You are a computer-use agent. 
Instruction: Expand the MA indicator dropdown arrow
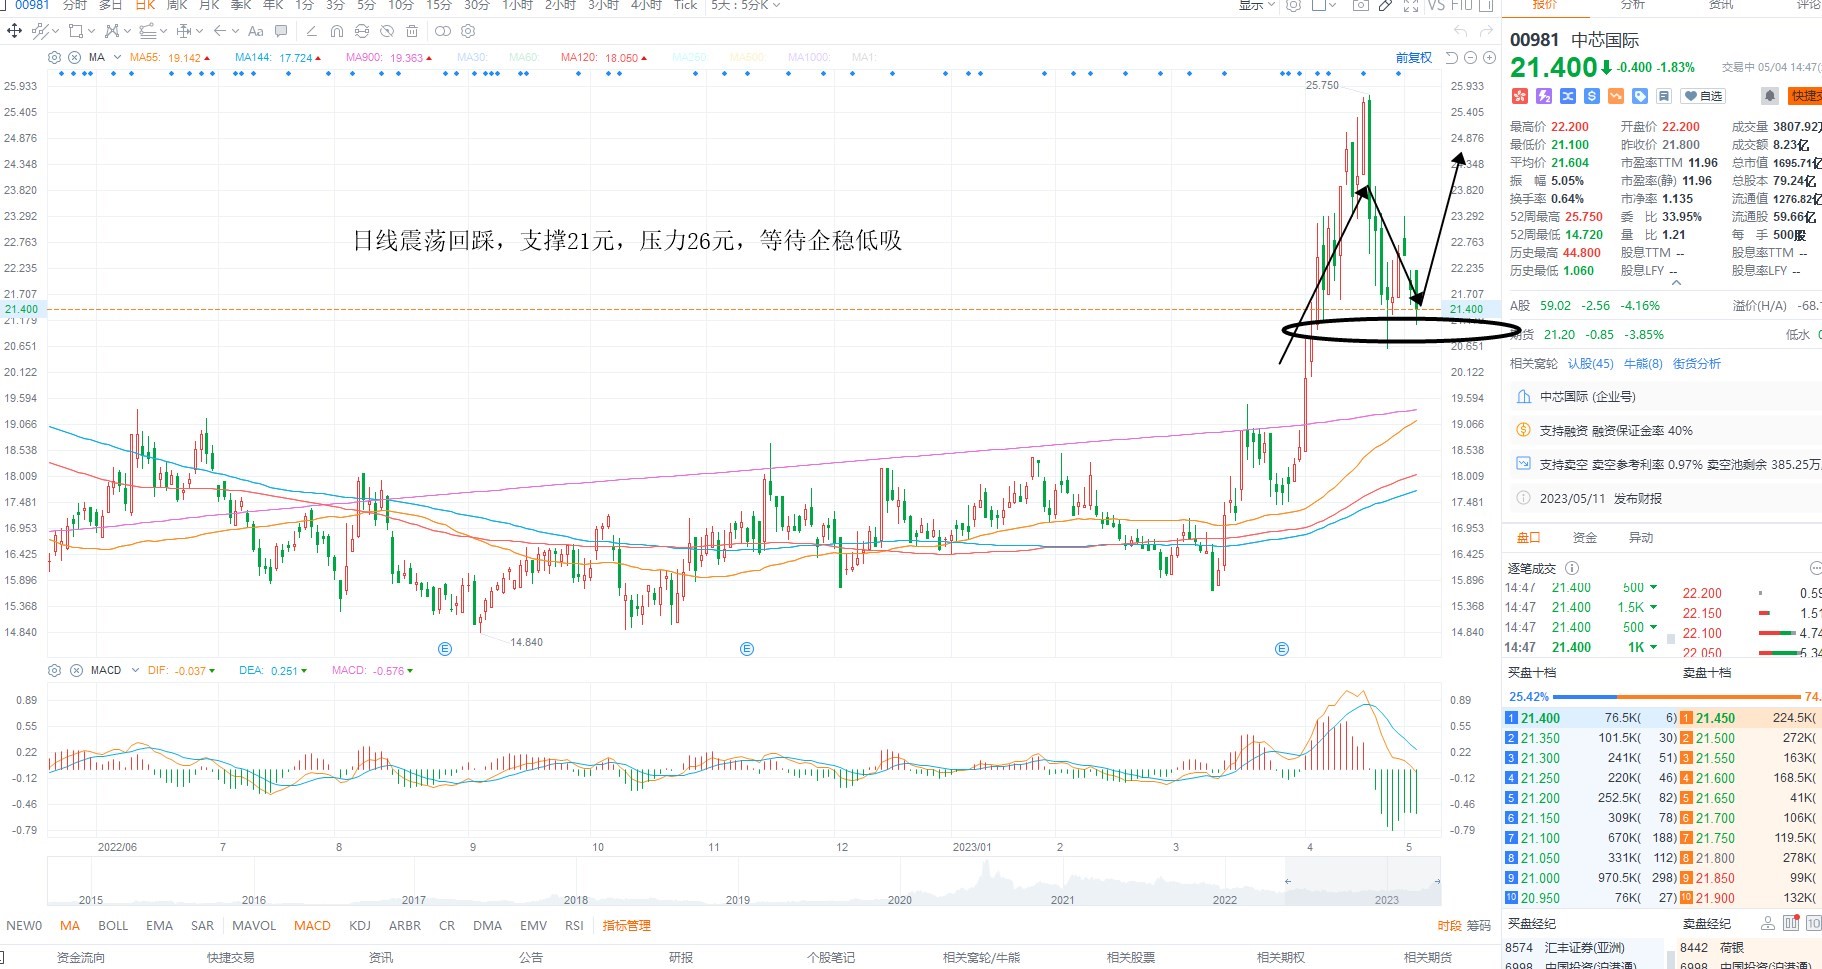coord(117,57)
